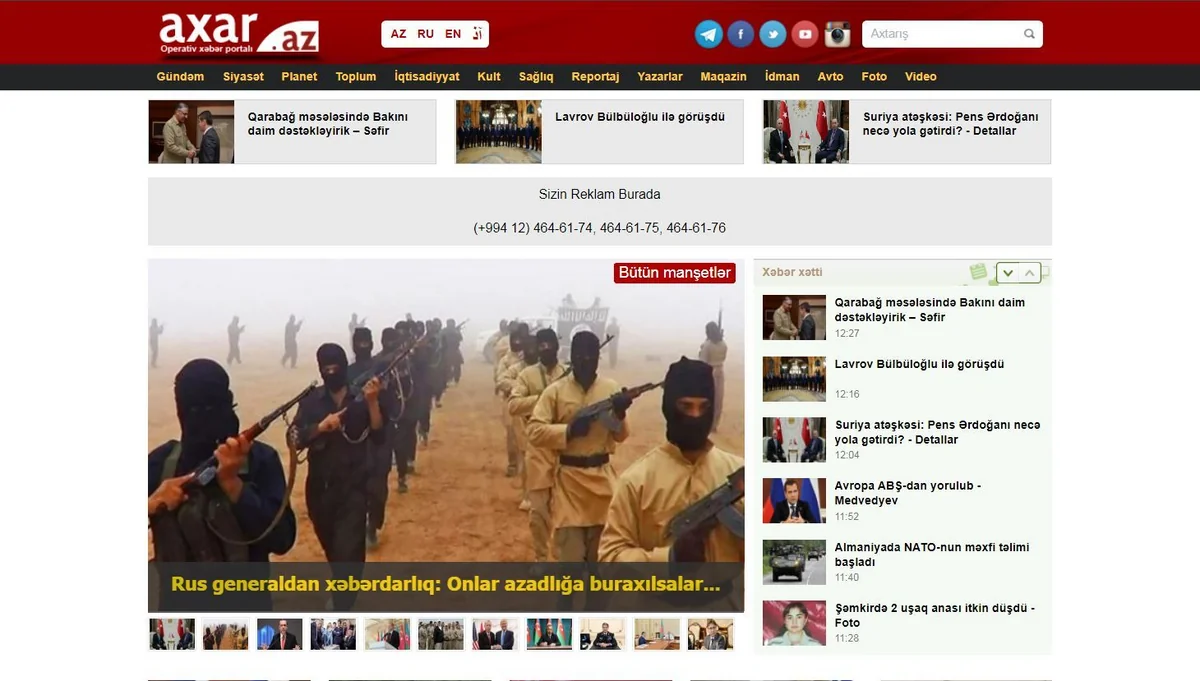Open the Instagram icon in header

pyautogui.click(x=838, y=34)
